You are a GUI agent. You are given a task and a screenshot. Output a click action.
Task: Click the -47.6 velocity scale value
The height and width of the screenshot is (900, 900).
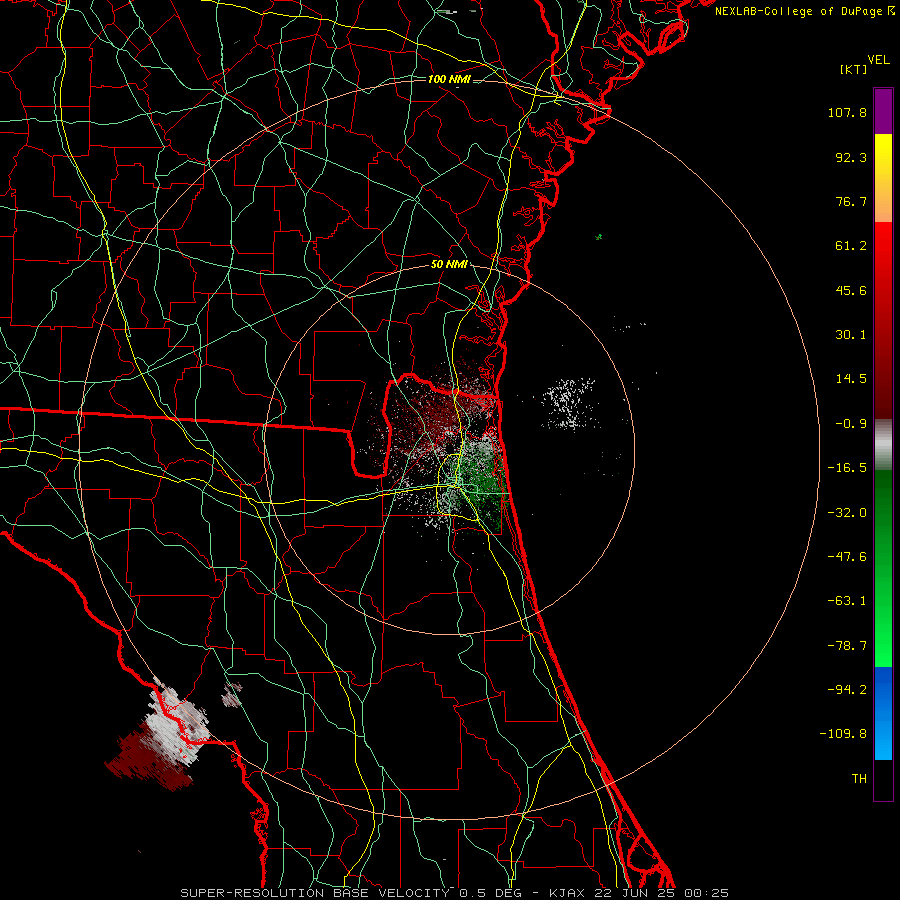coord(847,557)
